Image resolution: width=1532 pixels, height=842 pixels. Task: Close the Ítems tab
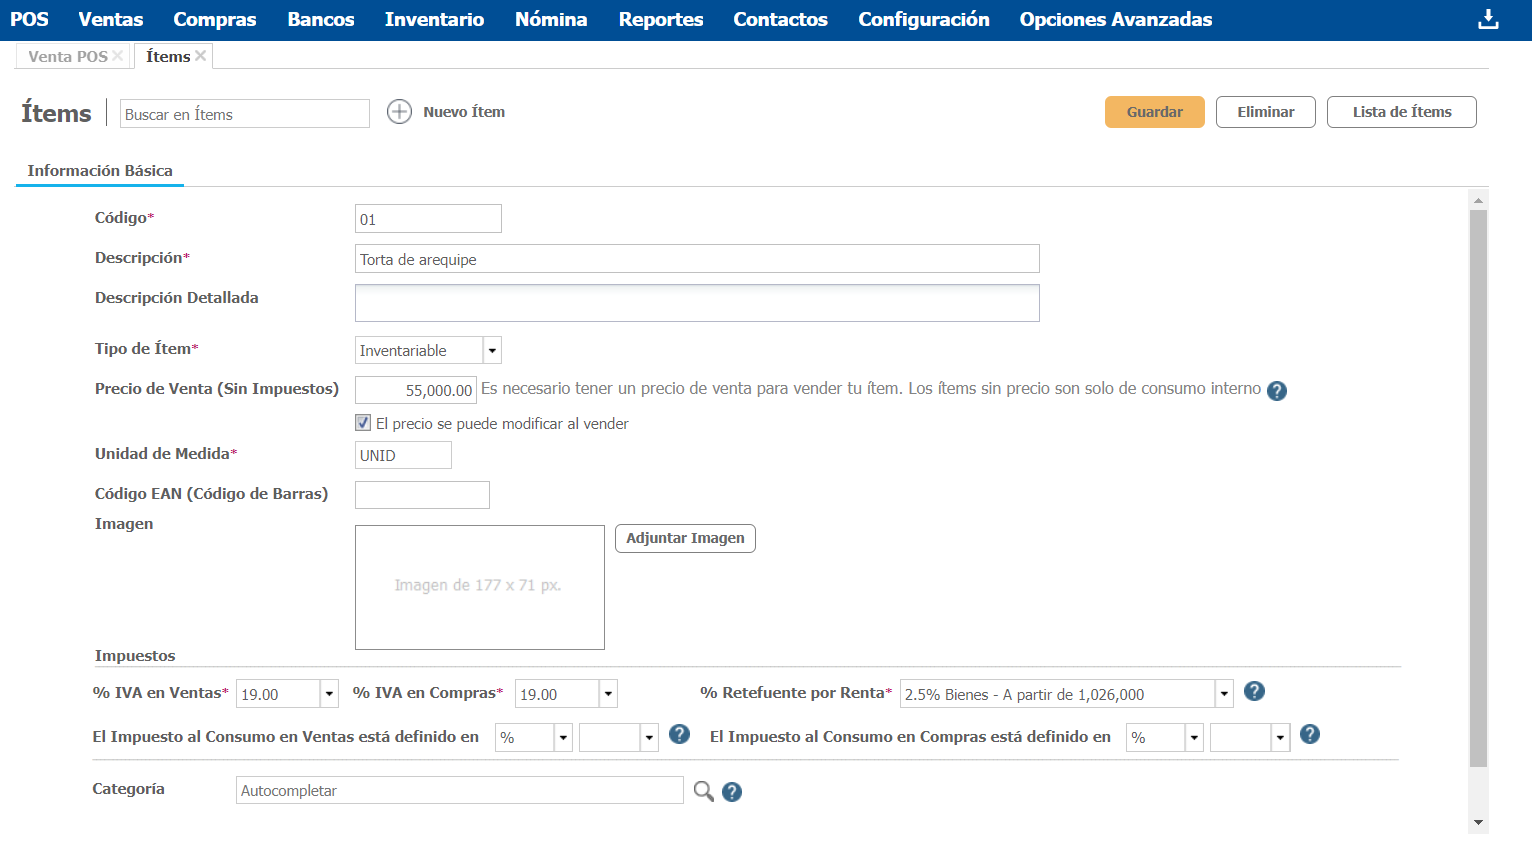[201, 56]
